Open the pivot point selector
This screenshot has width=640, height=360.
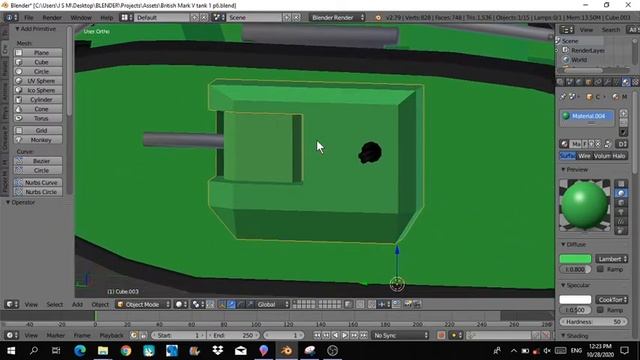click(198, 304)
